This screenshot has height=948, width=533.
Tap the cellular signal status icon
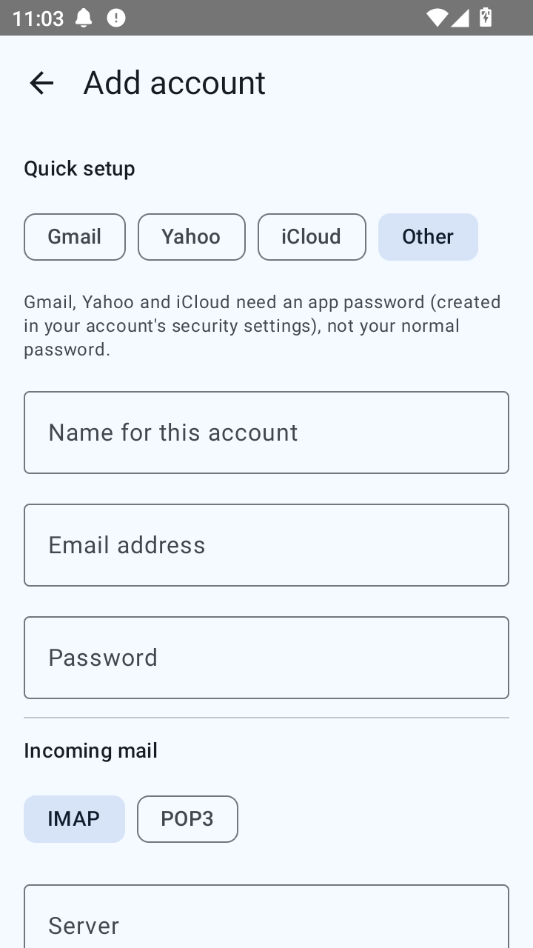(x=460, y=18)
